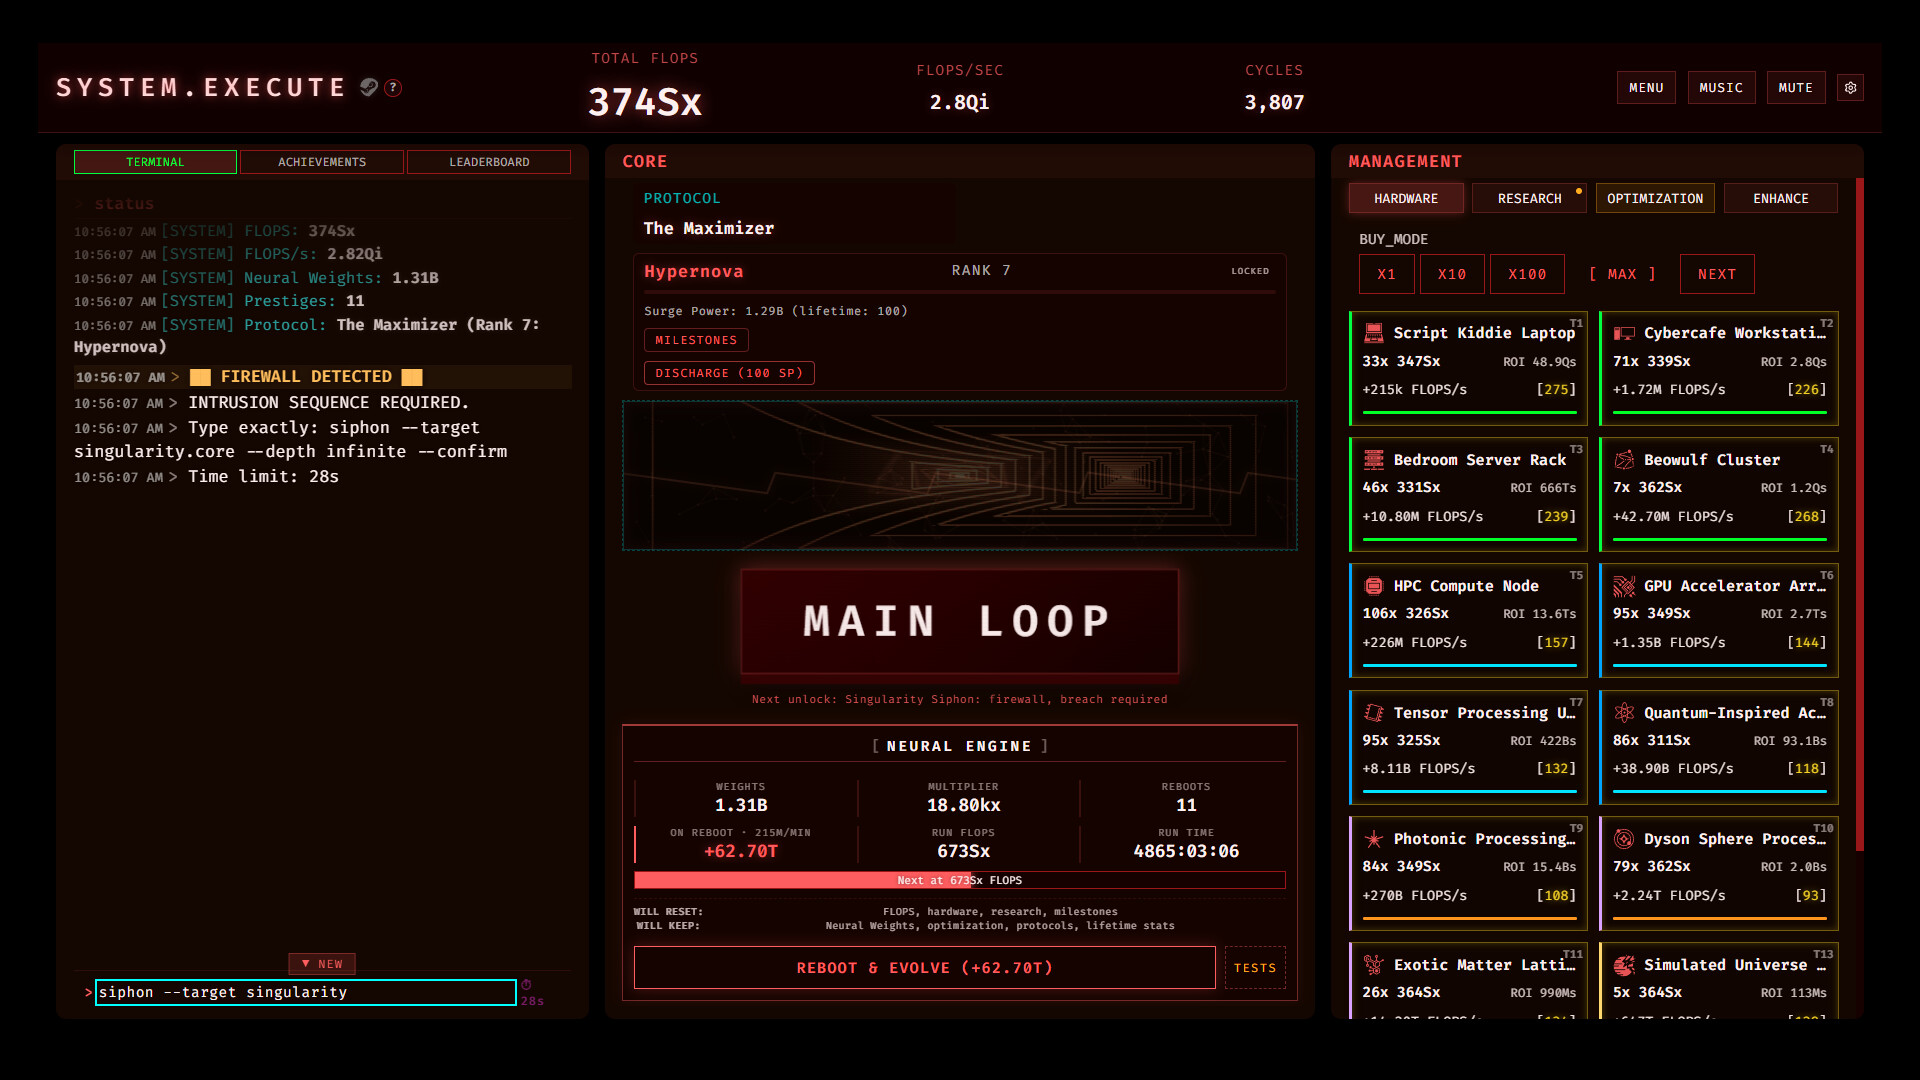This screenshot has width=1920, height=1080.
Task: Toggle the MUSIC button
Action: 1720,88
